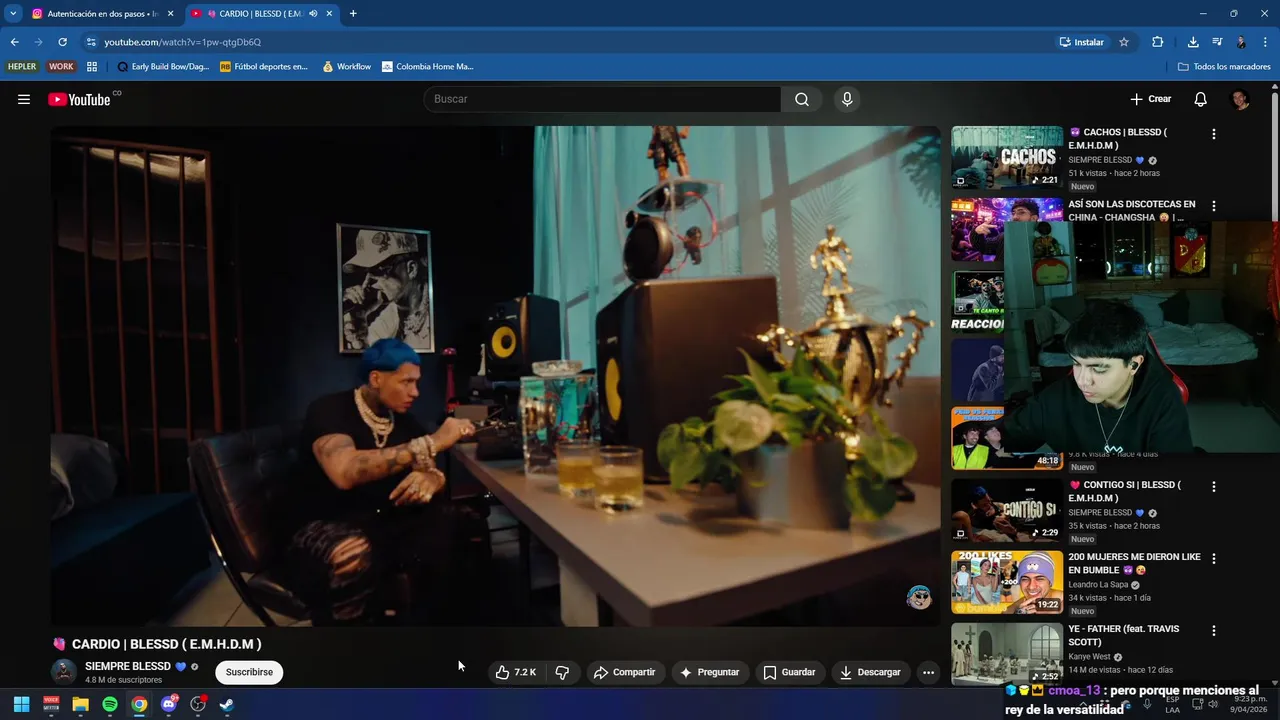Open the Workflow bookmark
This screenshot has height=720, width=1280.
pyautogui.click(x=346, y=67)
